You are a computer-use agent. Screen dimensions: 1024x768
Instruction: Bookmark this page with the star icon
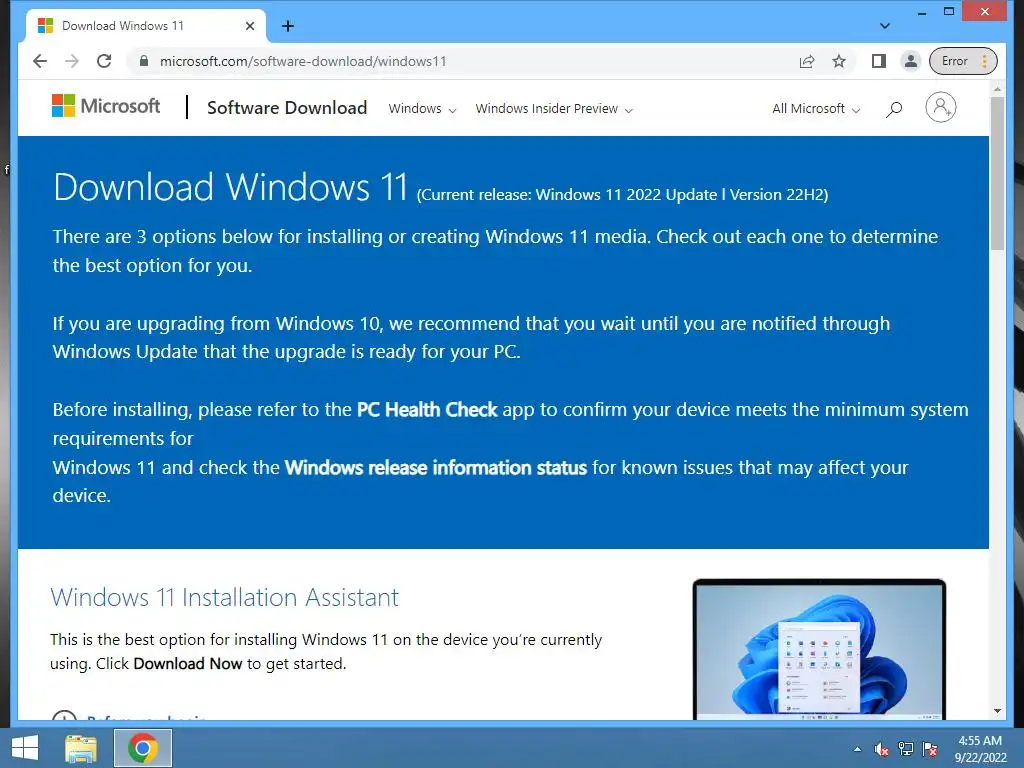click(839, 61)
